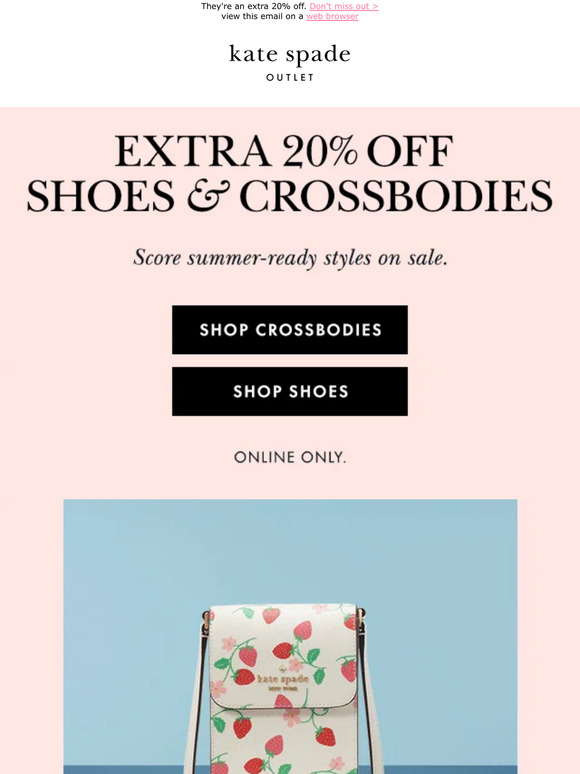Click the gold kate spade lettering on bag

point(283,679)
